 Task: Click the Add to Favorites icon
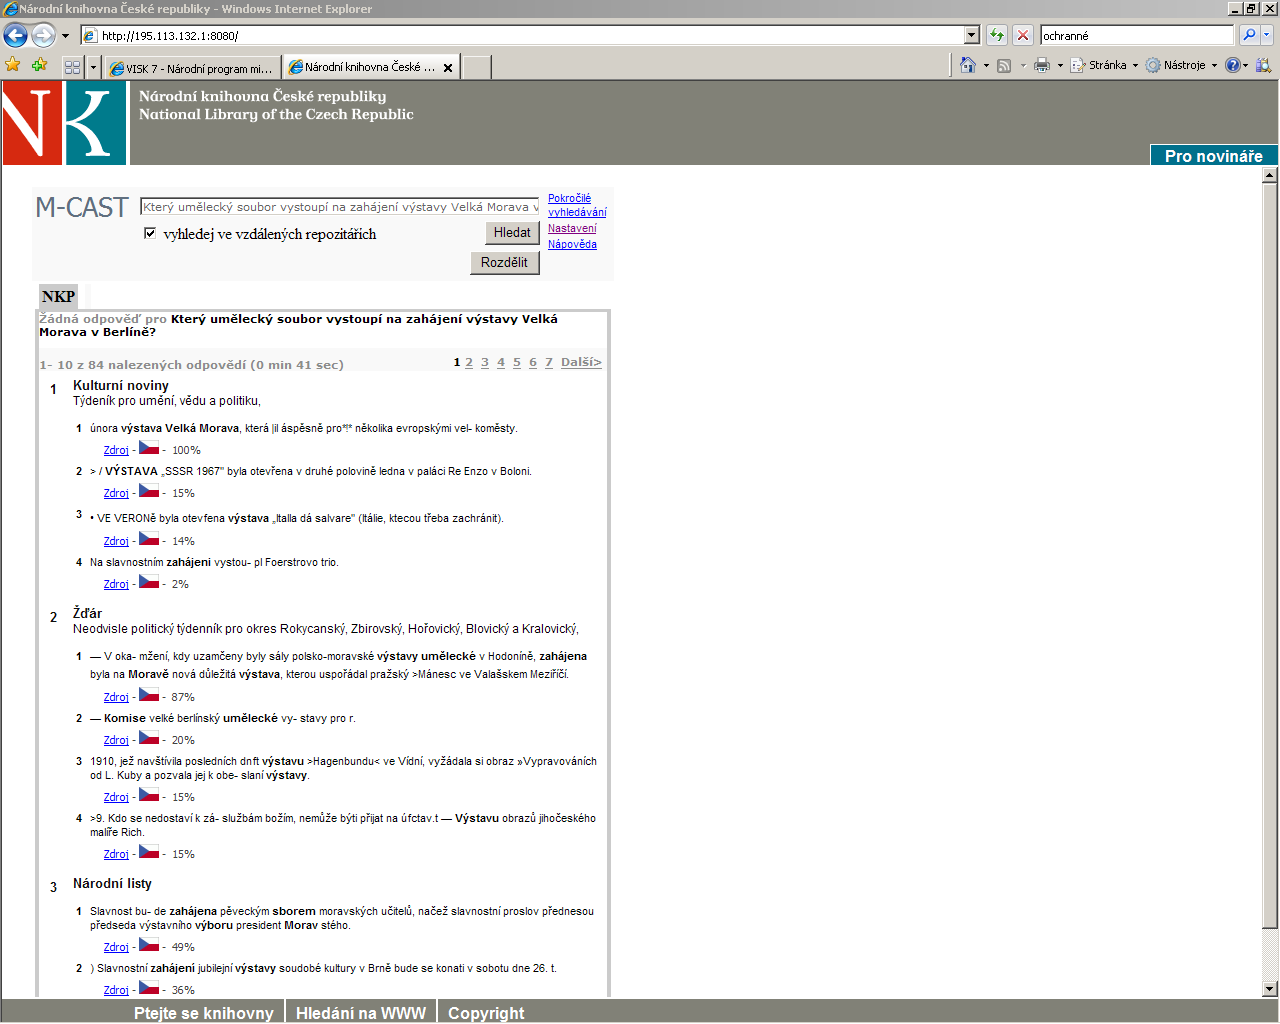tap(40, 65)
